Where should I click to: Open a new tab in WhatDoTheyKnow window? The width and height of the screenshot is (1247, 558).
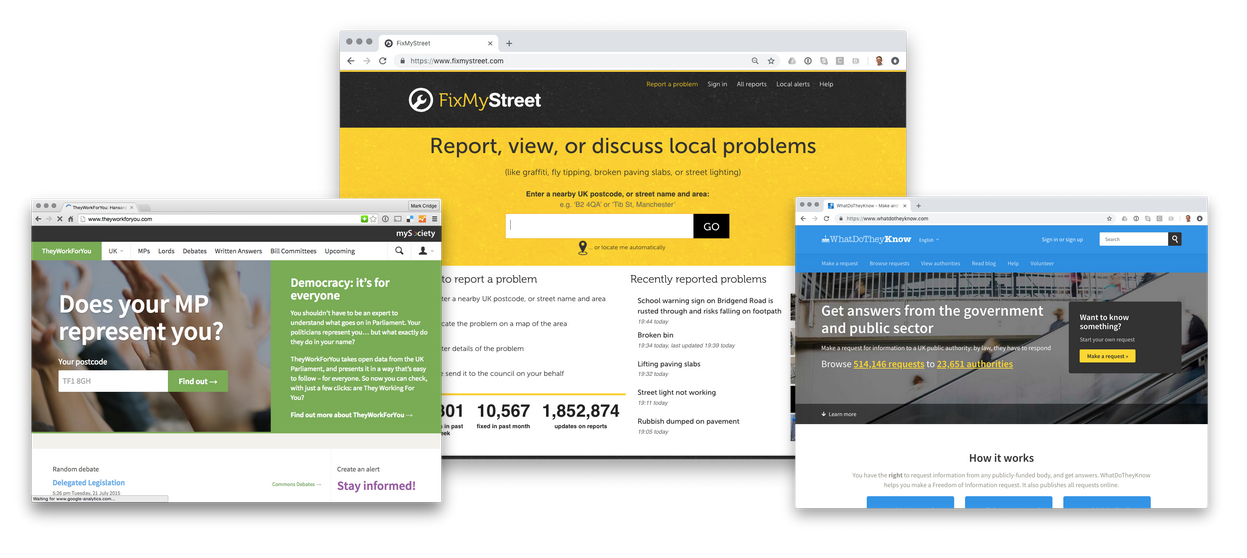point(918,206)
